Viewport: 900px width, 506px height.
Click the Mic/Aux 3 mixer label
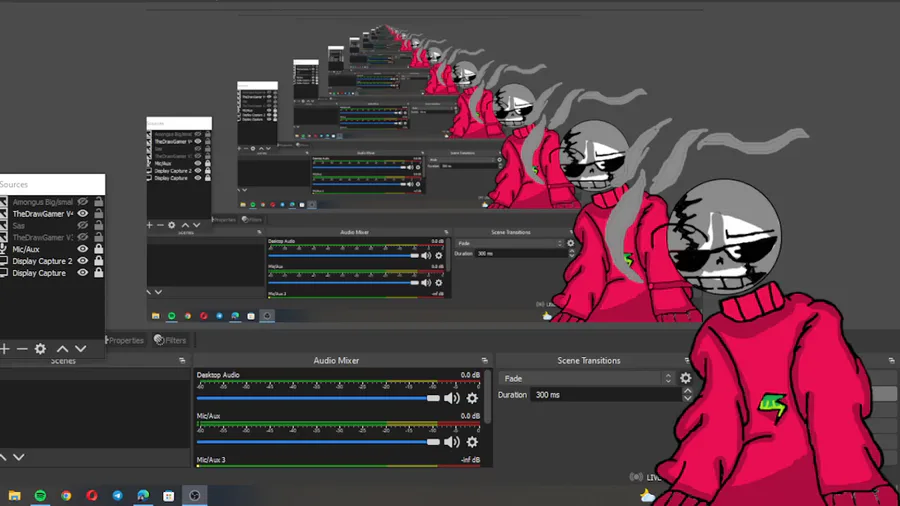[x=211, y=460]
